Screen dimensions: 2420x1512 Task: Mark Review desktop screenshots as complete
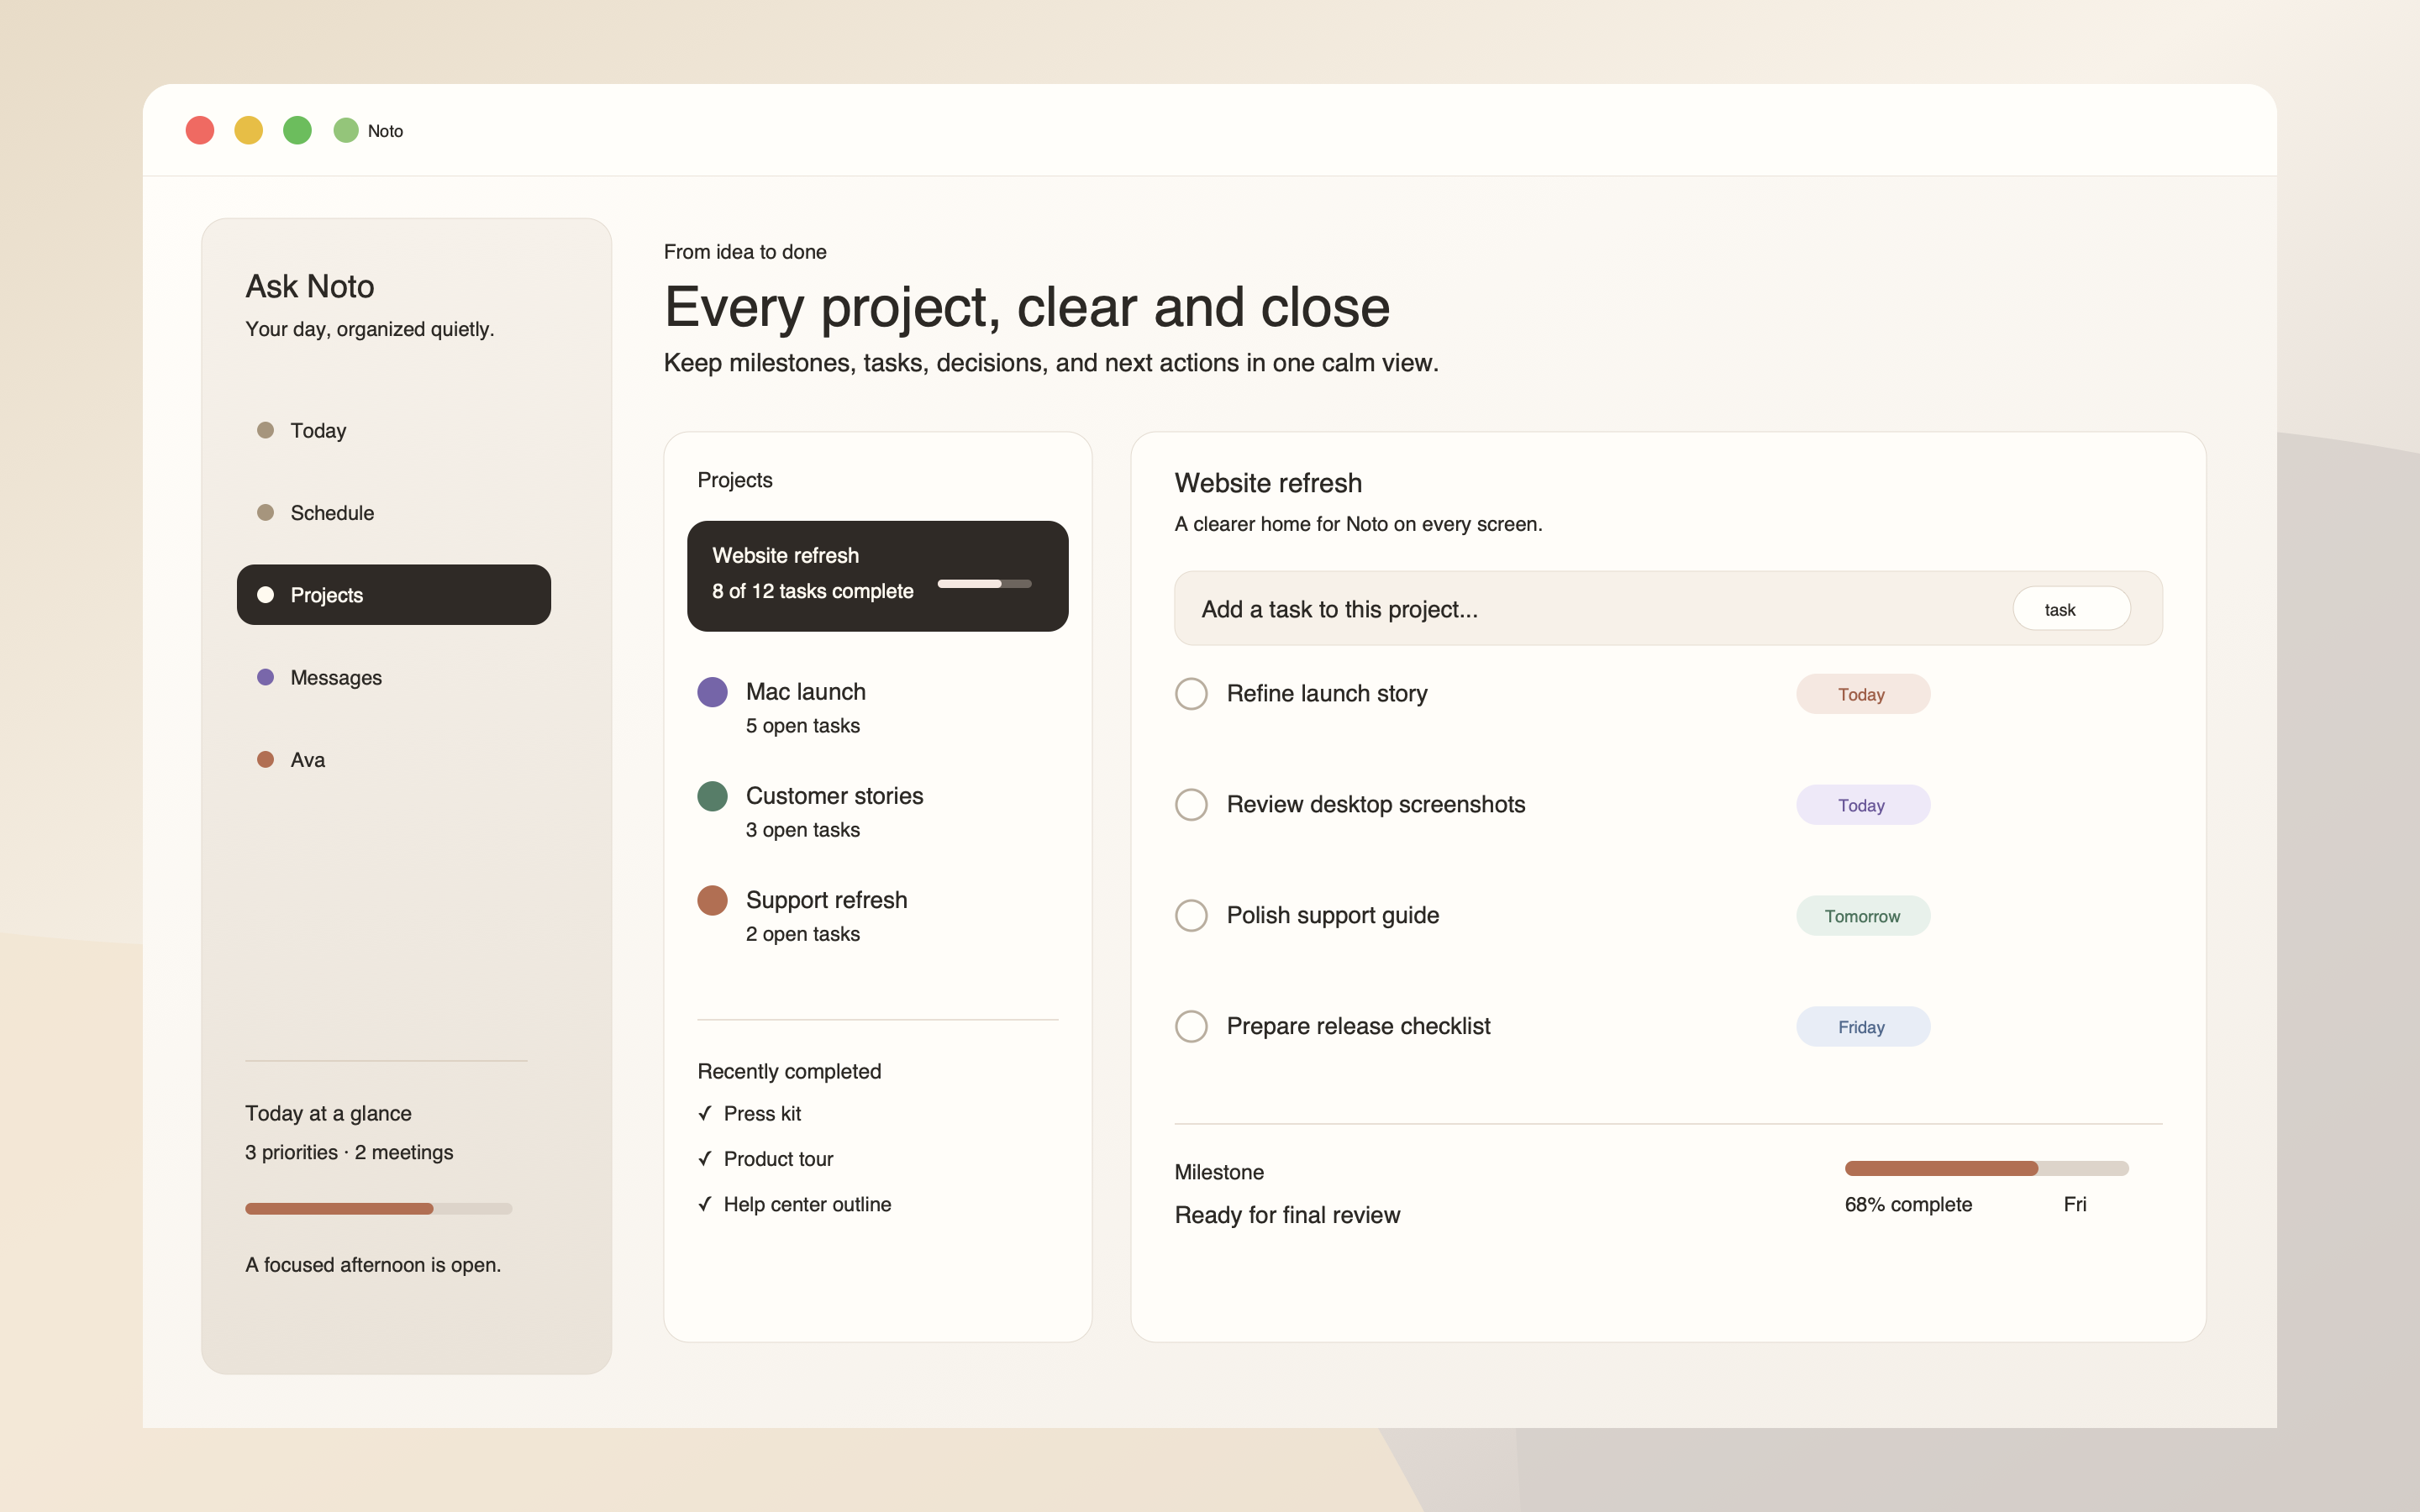[x=1191, y=804]
